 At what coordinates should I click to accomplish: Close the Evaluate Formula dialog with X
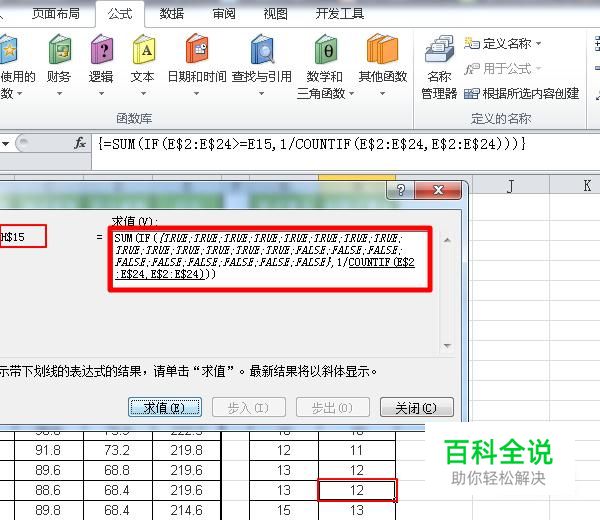438,190
